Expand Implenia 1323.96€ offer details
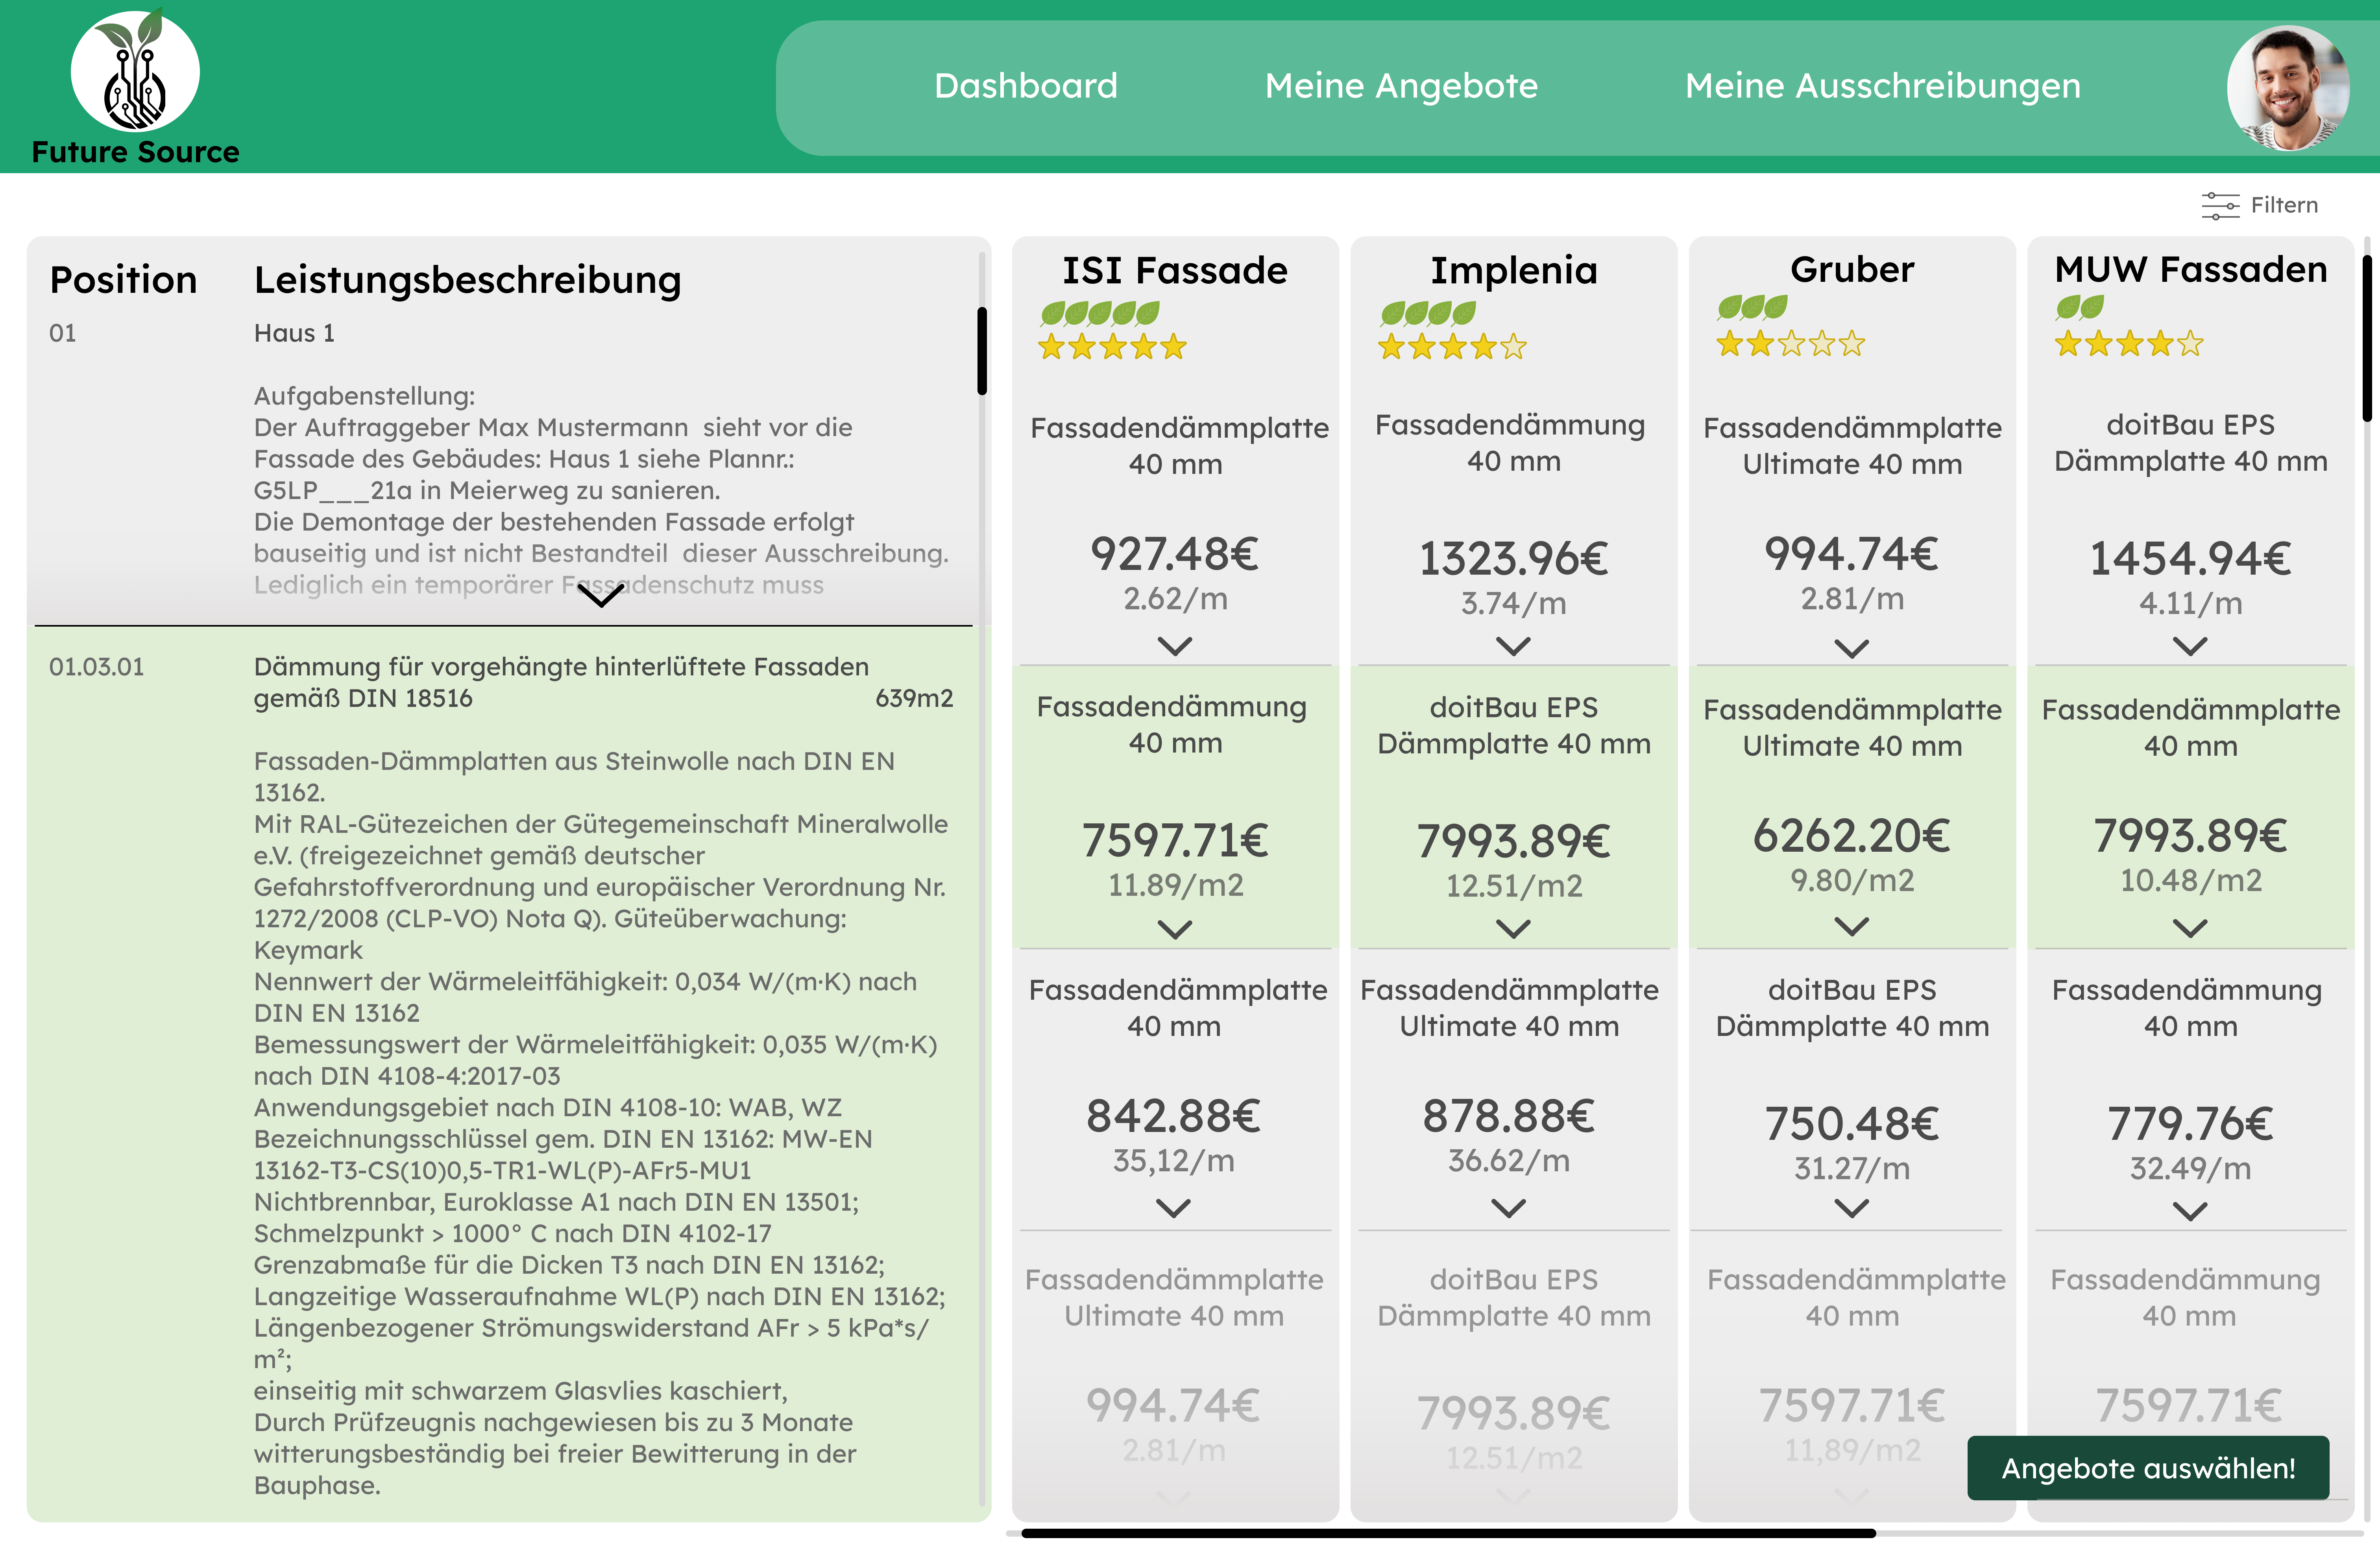 pyautogui.click(x=1513, y=647)
